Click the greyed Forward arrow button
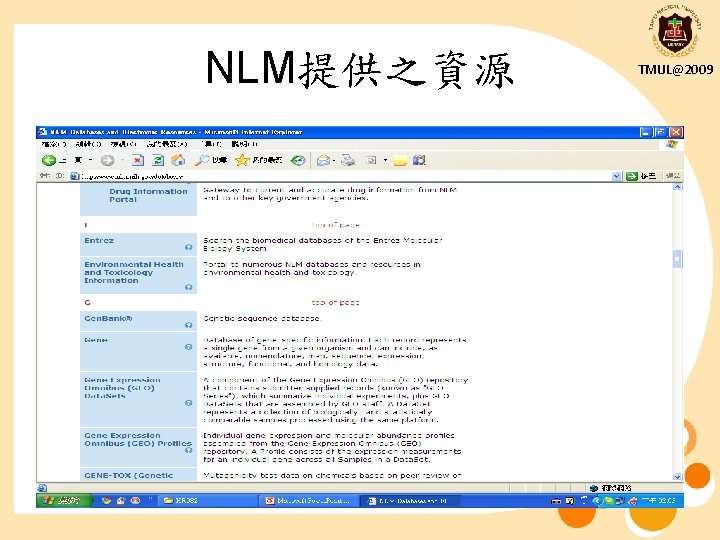This screenshot has height=540, width=720. (107, 160)
